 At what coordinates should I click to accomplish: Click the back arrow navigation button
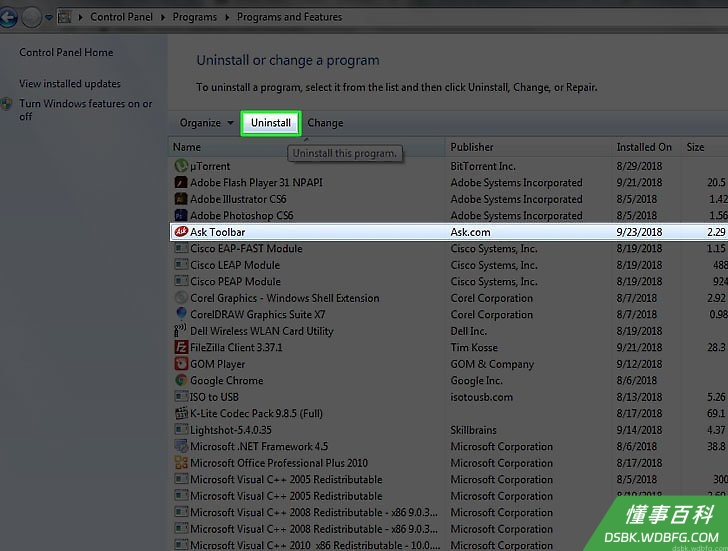click(8, 18)
